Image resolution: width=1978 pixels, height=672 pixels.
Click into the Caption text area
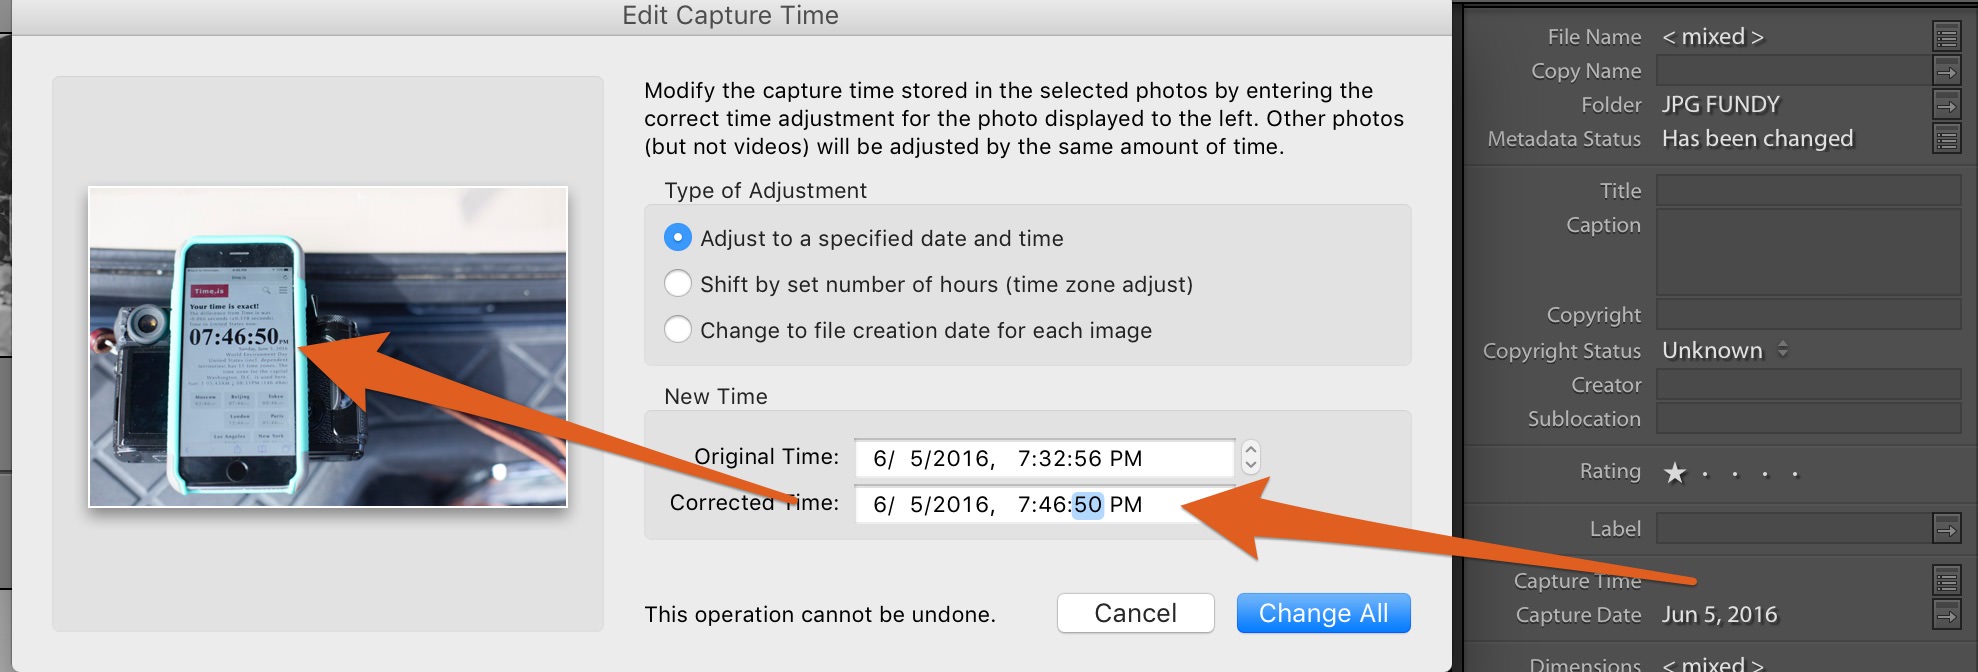(1808, 252)
